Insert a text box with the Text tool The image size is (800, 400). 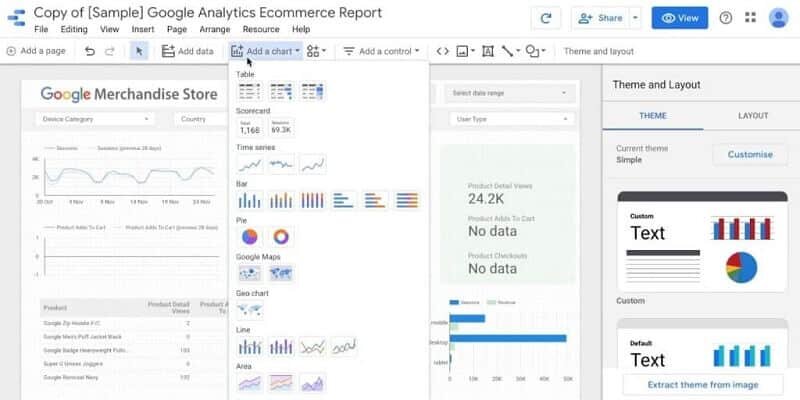pos(488,51)
